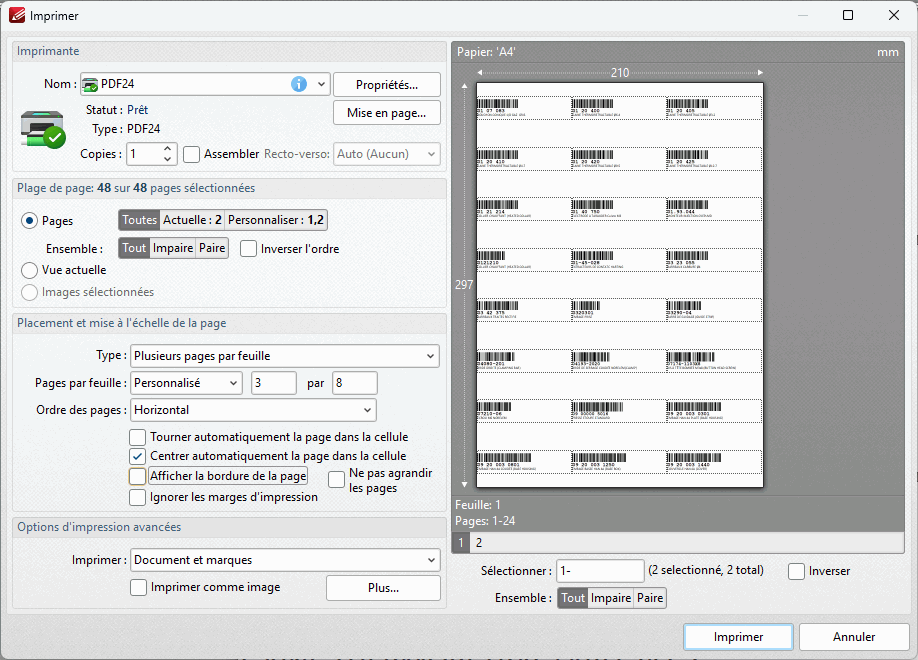Expand the 'Ordre des pages' dropdown
Viewport: 918px width, 660px height.
(253, 410)
